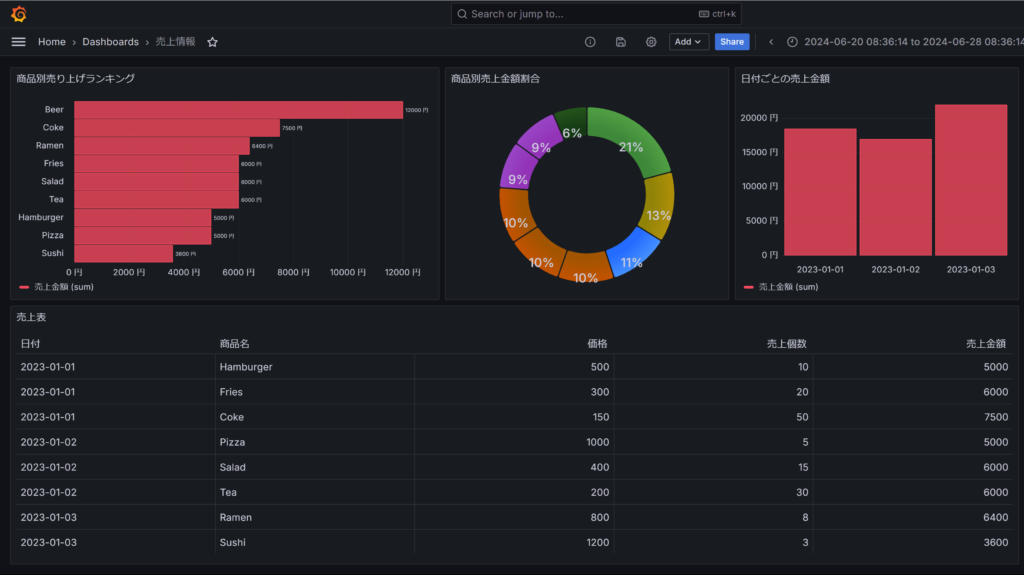The image size is (1024, 575).
Task: Shift time range back with left chevron
Action: click(771, 42)
